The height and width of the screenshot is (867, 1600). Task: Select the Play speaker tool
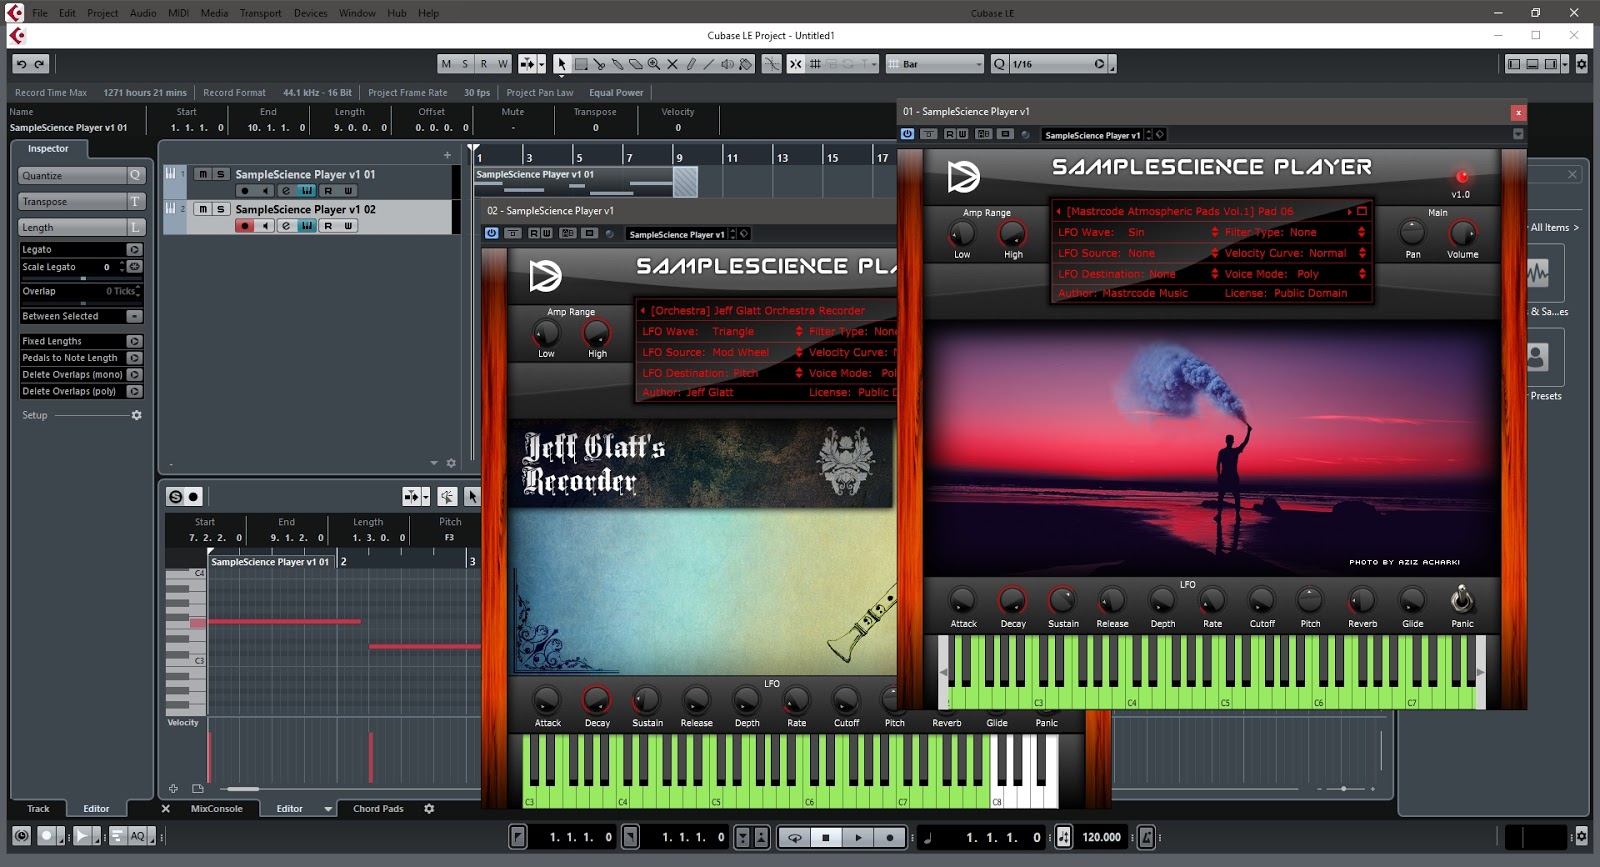pyautogui.click(x=727, y=64)
